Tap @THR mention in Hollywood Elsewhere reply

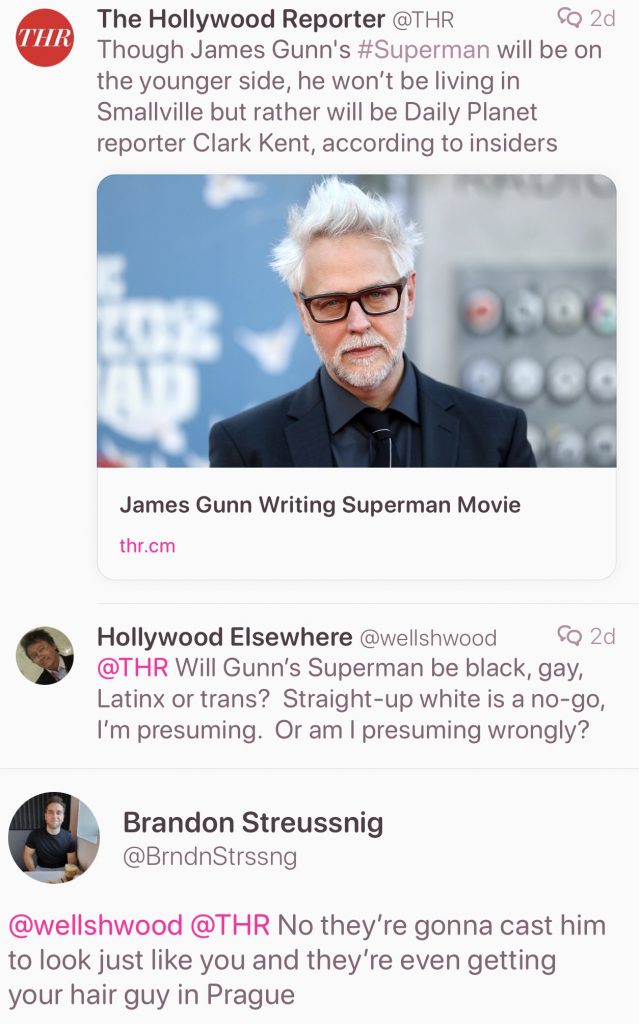[133, 667]
